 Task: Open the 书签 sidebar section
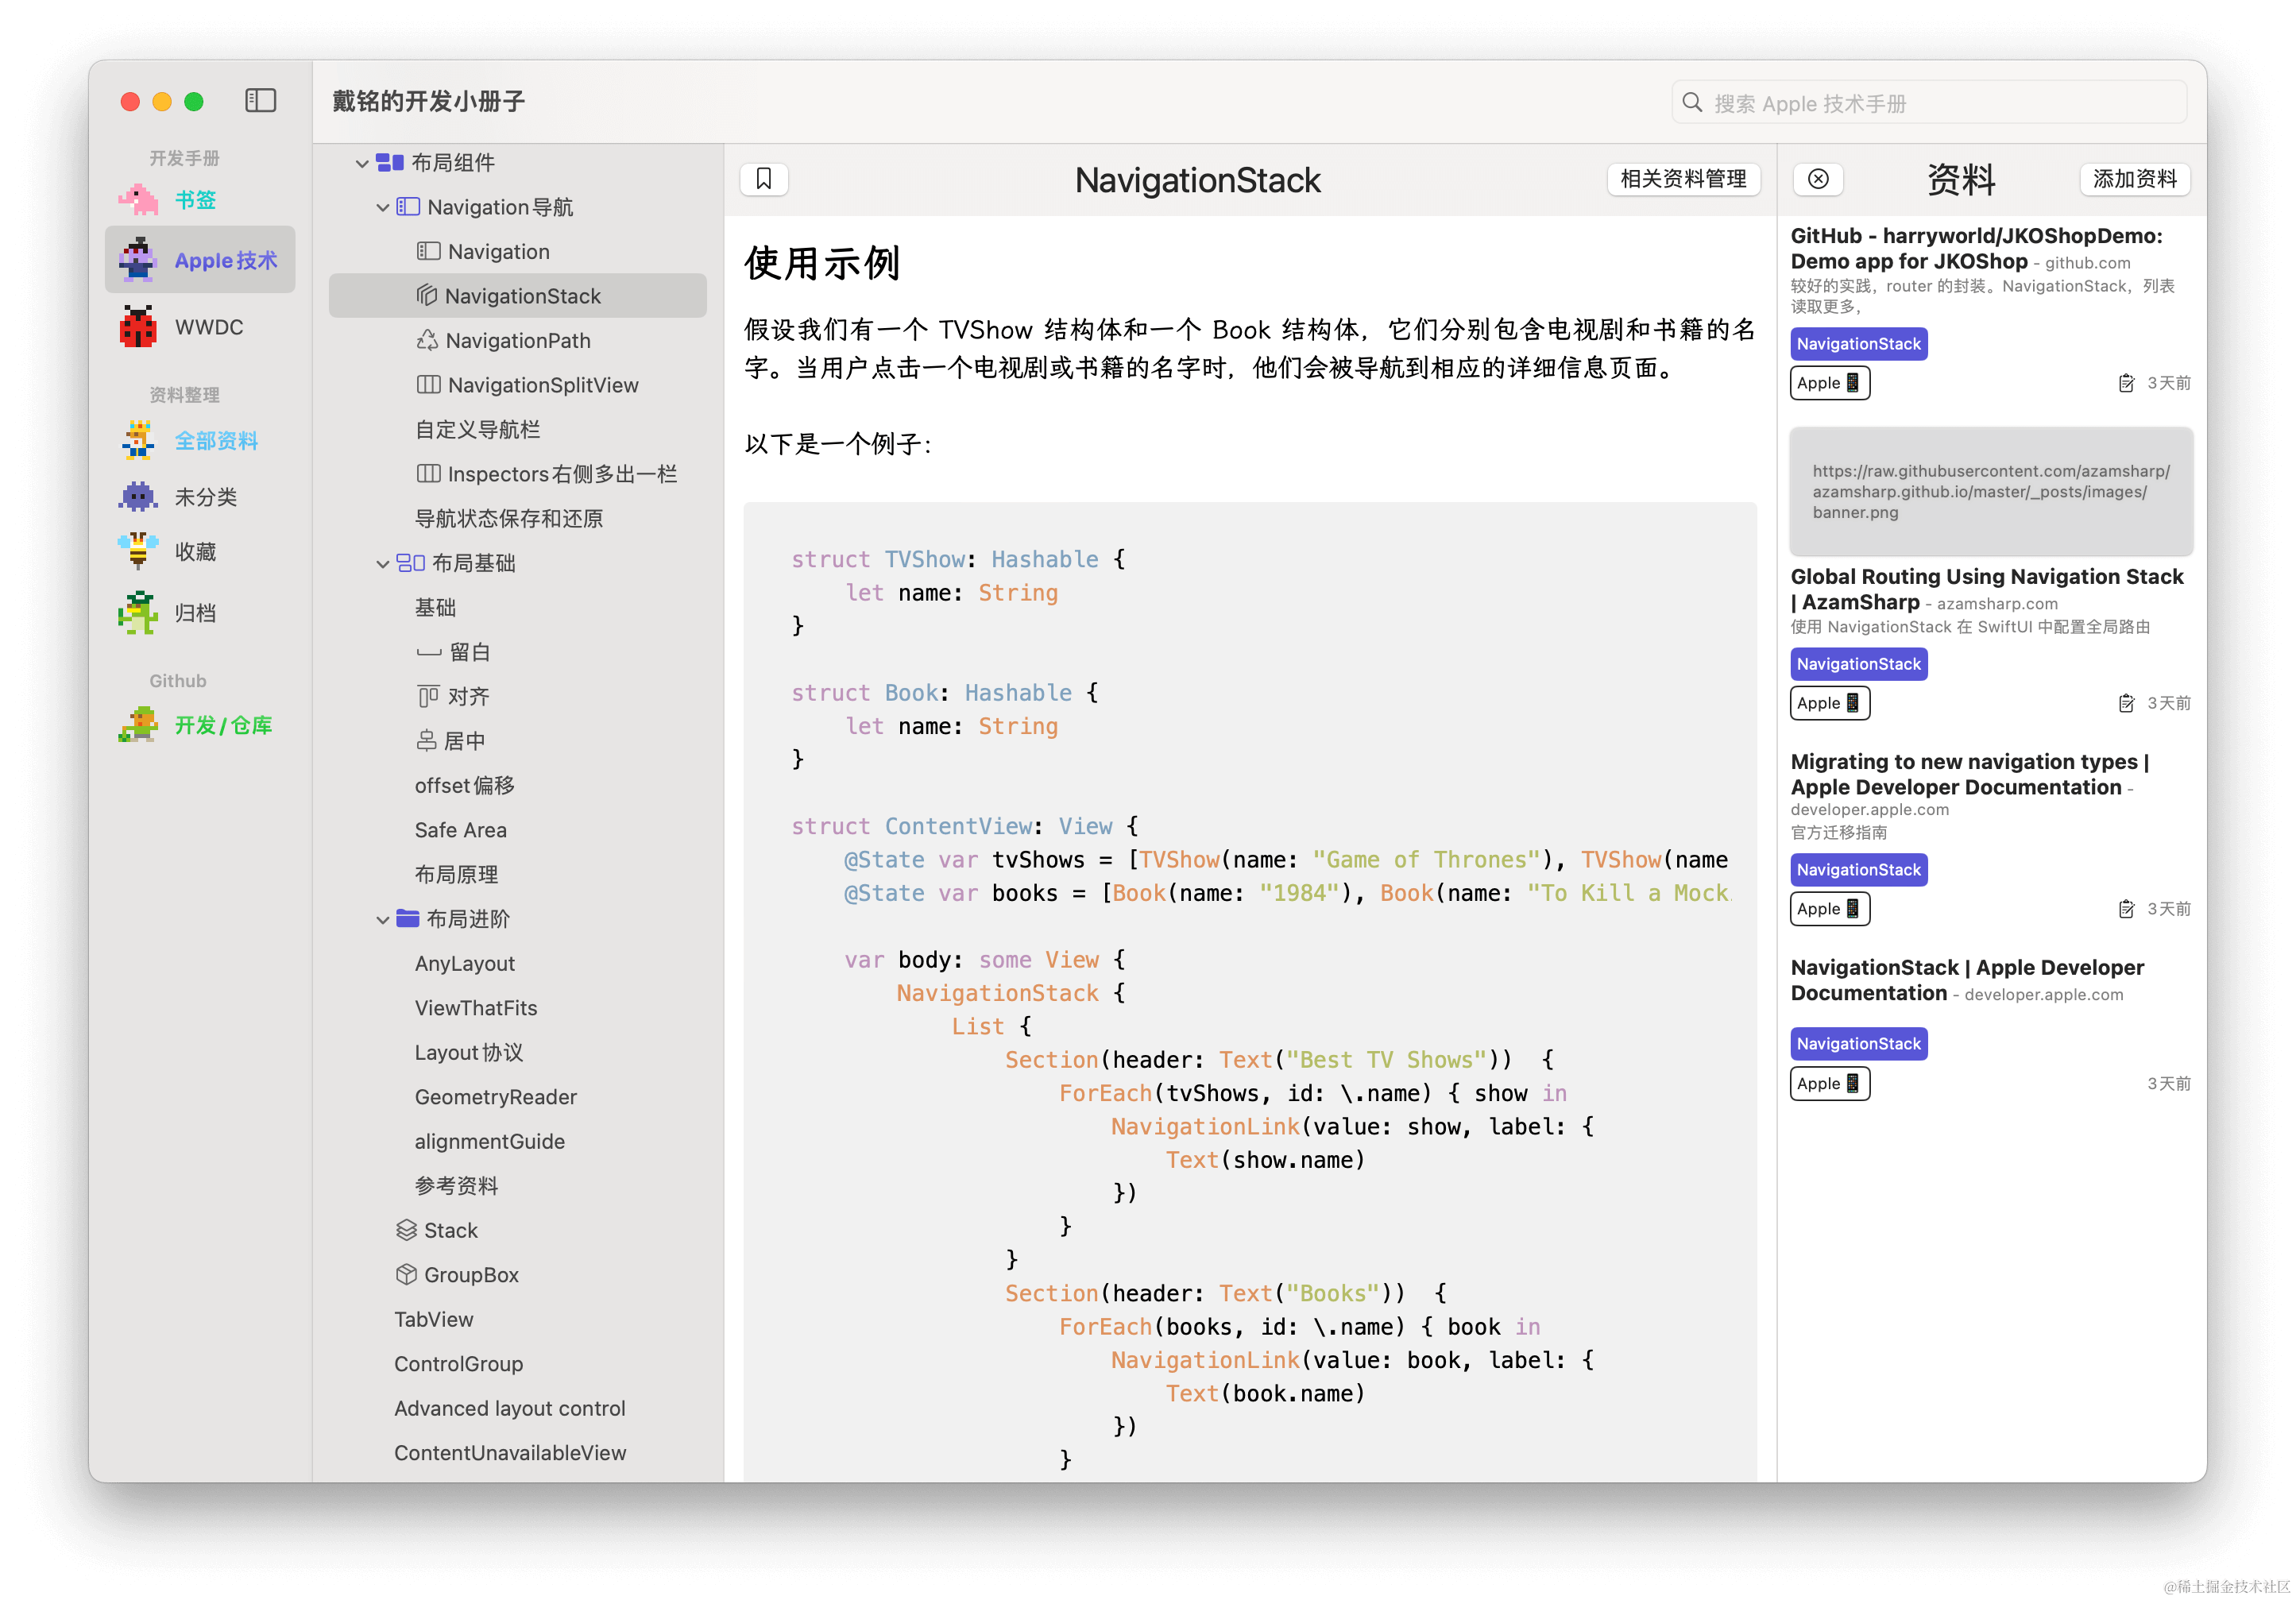point(195,200)
